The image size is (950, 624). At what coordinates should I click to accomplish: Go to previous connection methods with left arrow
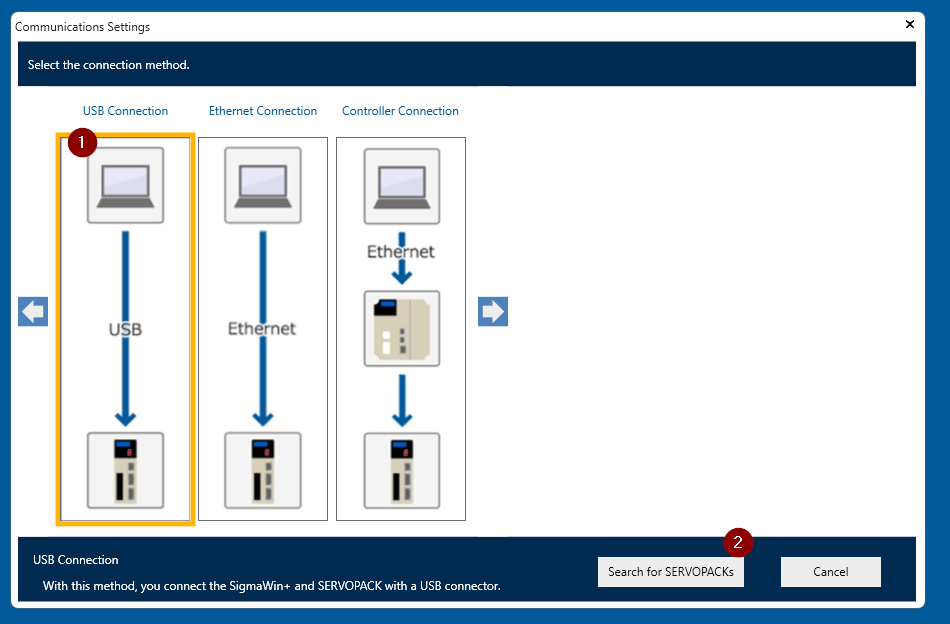click(33, 311)
